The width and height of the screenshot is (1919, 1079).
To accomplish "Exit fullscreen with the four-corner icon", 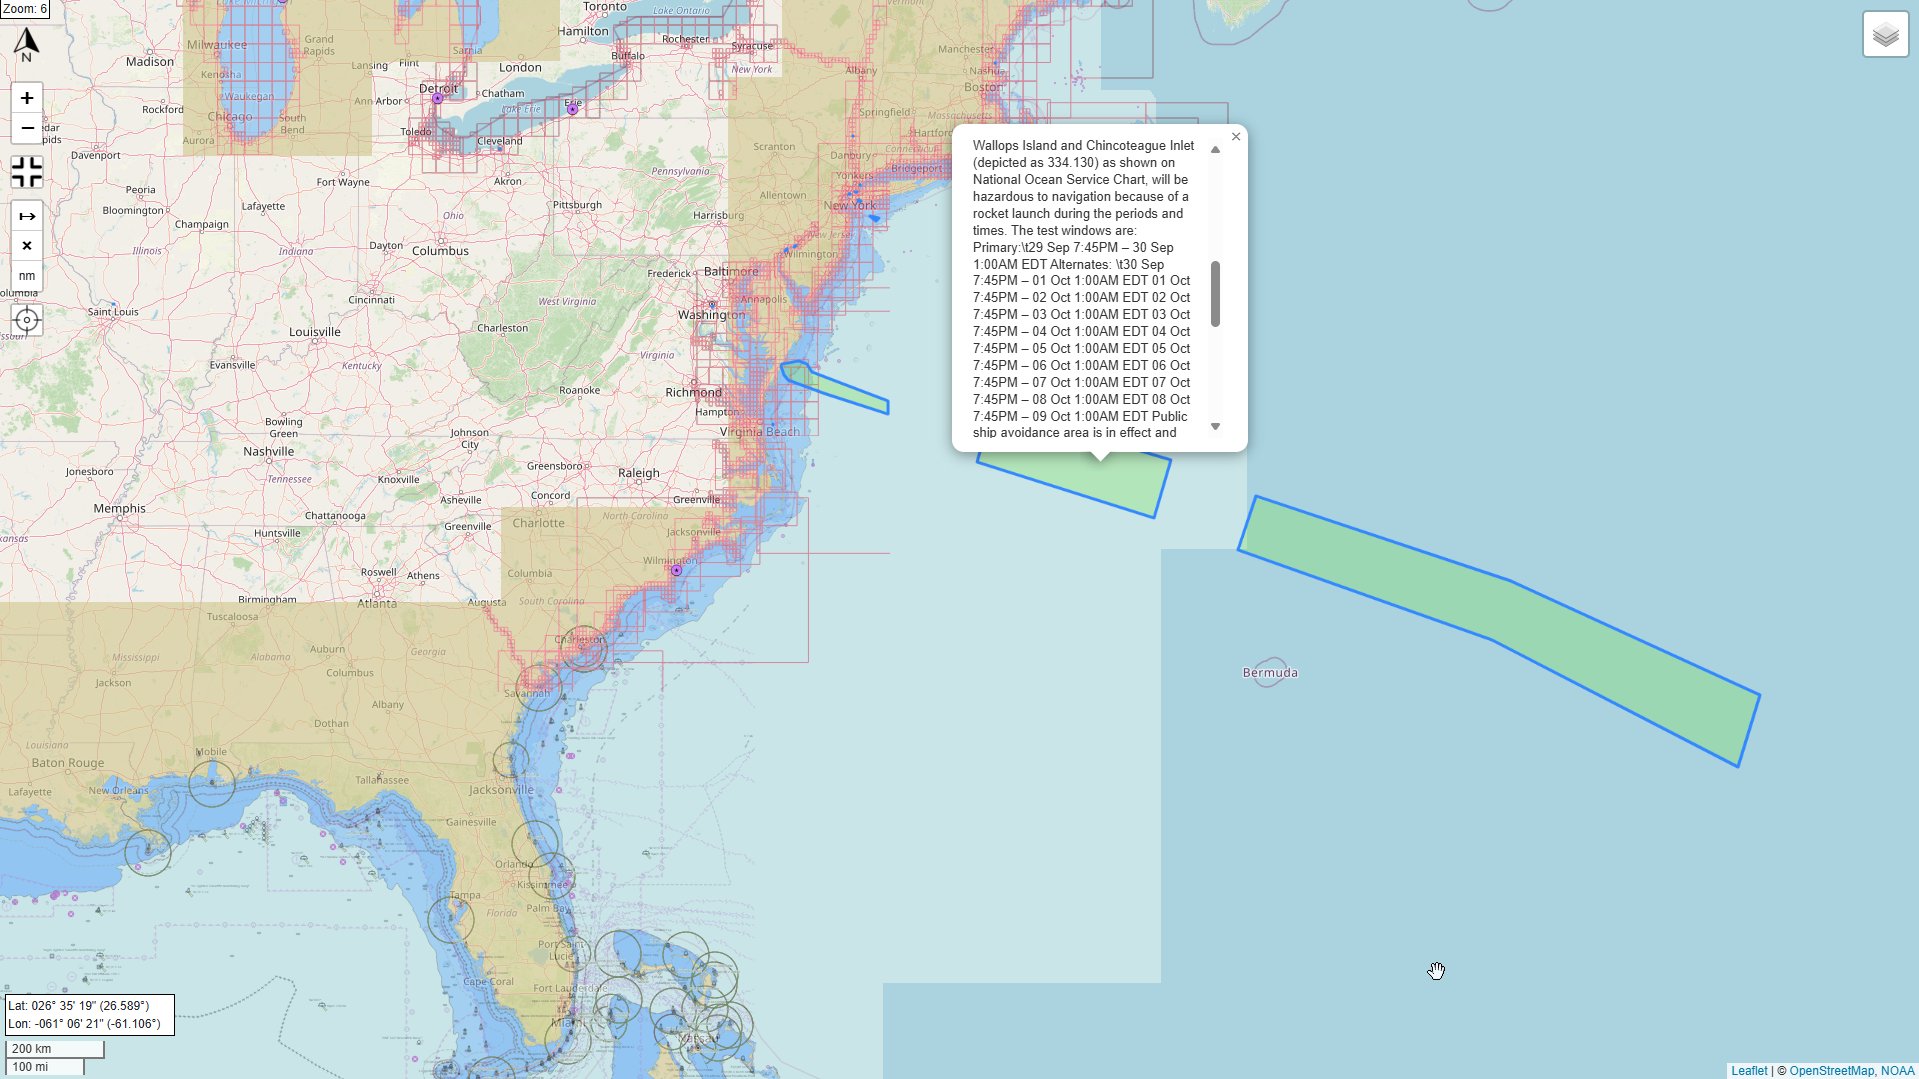I will click(x=27, y=172).
